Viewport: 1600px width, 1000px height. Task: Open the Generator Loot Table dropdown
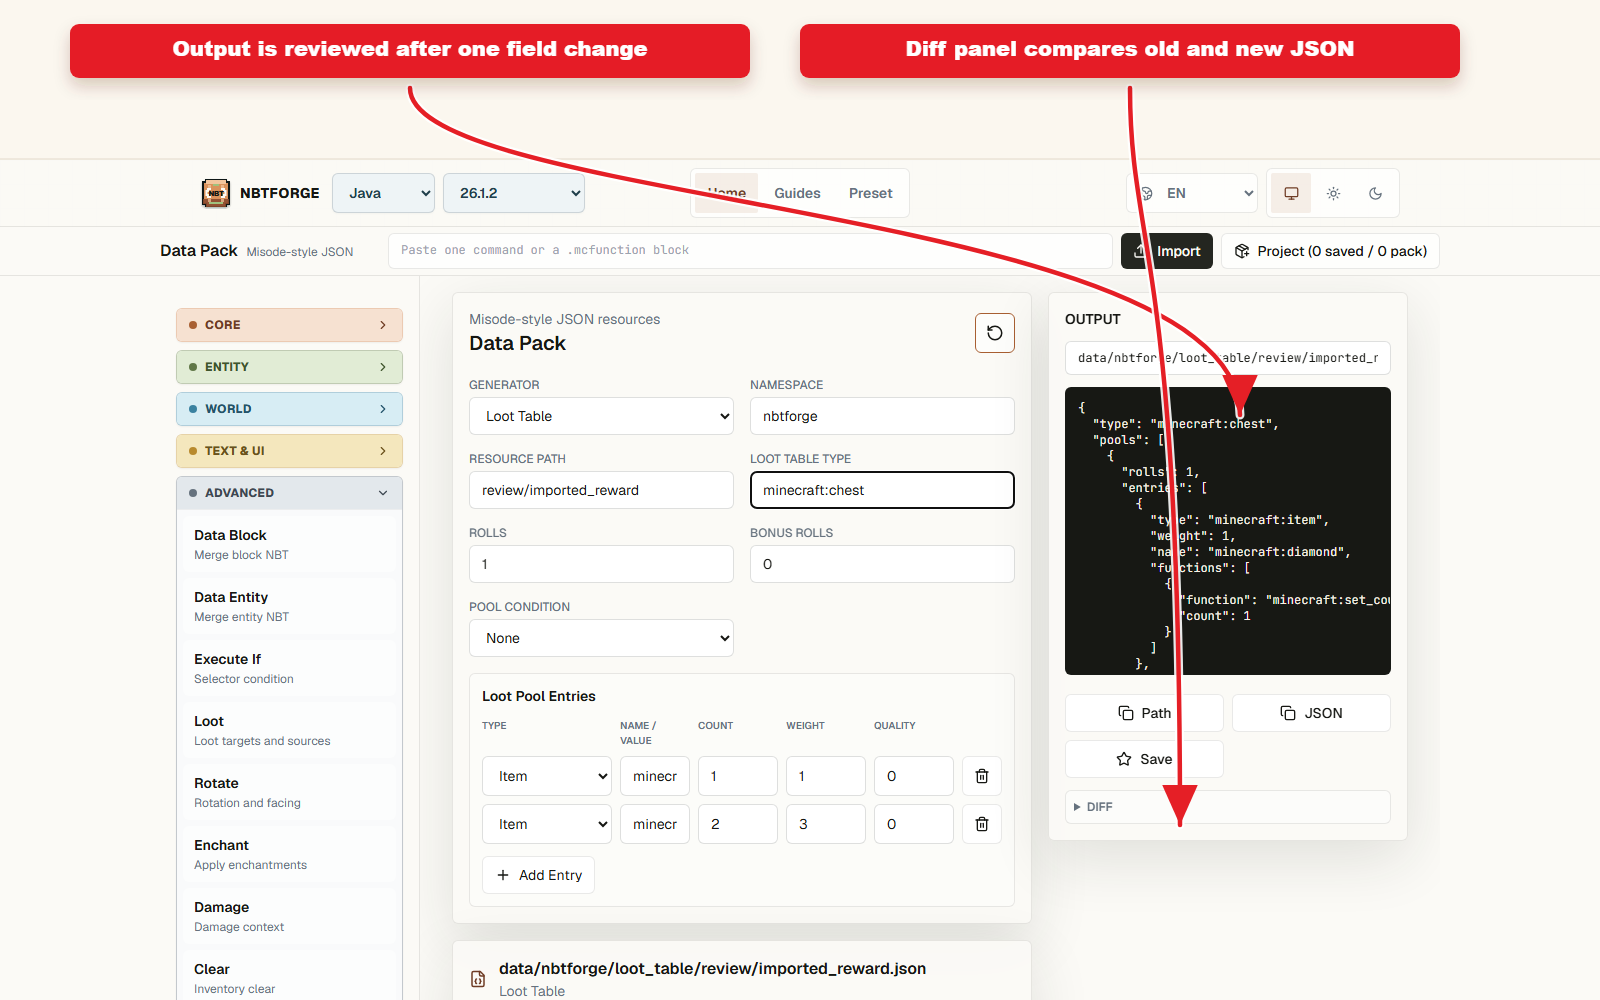point(601,416)
